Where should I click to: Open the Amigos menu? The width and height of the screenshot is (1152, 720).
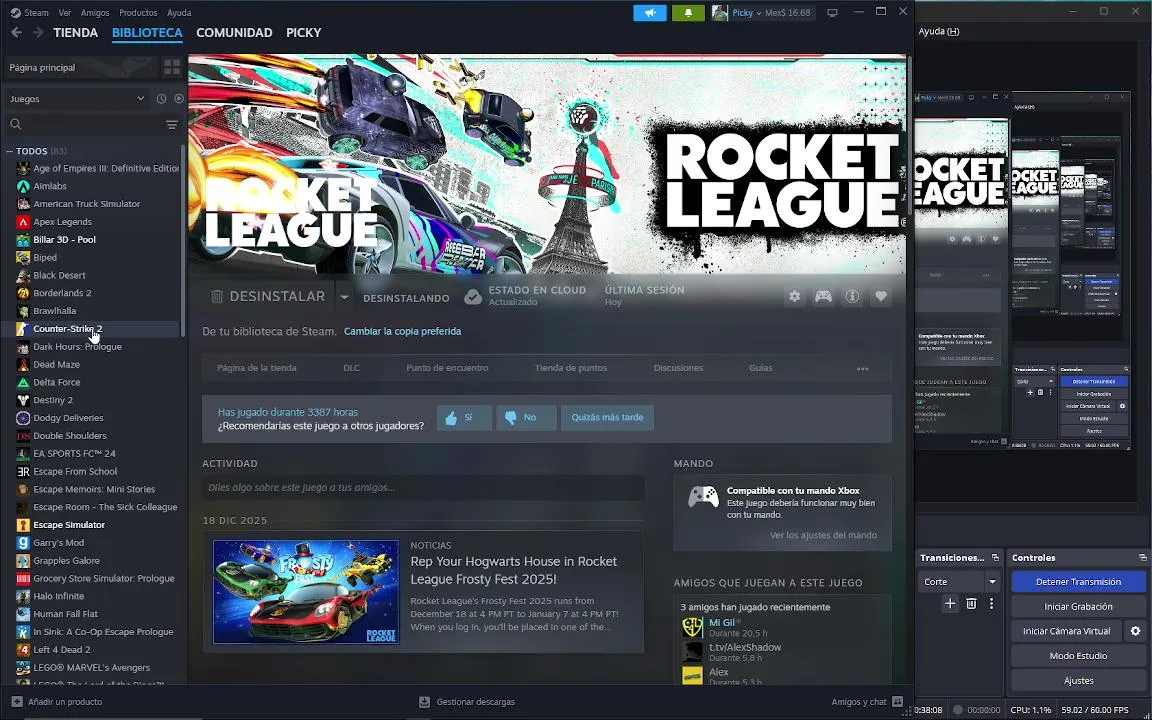click(95, 12)
